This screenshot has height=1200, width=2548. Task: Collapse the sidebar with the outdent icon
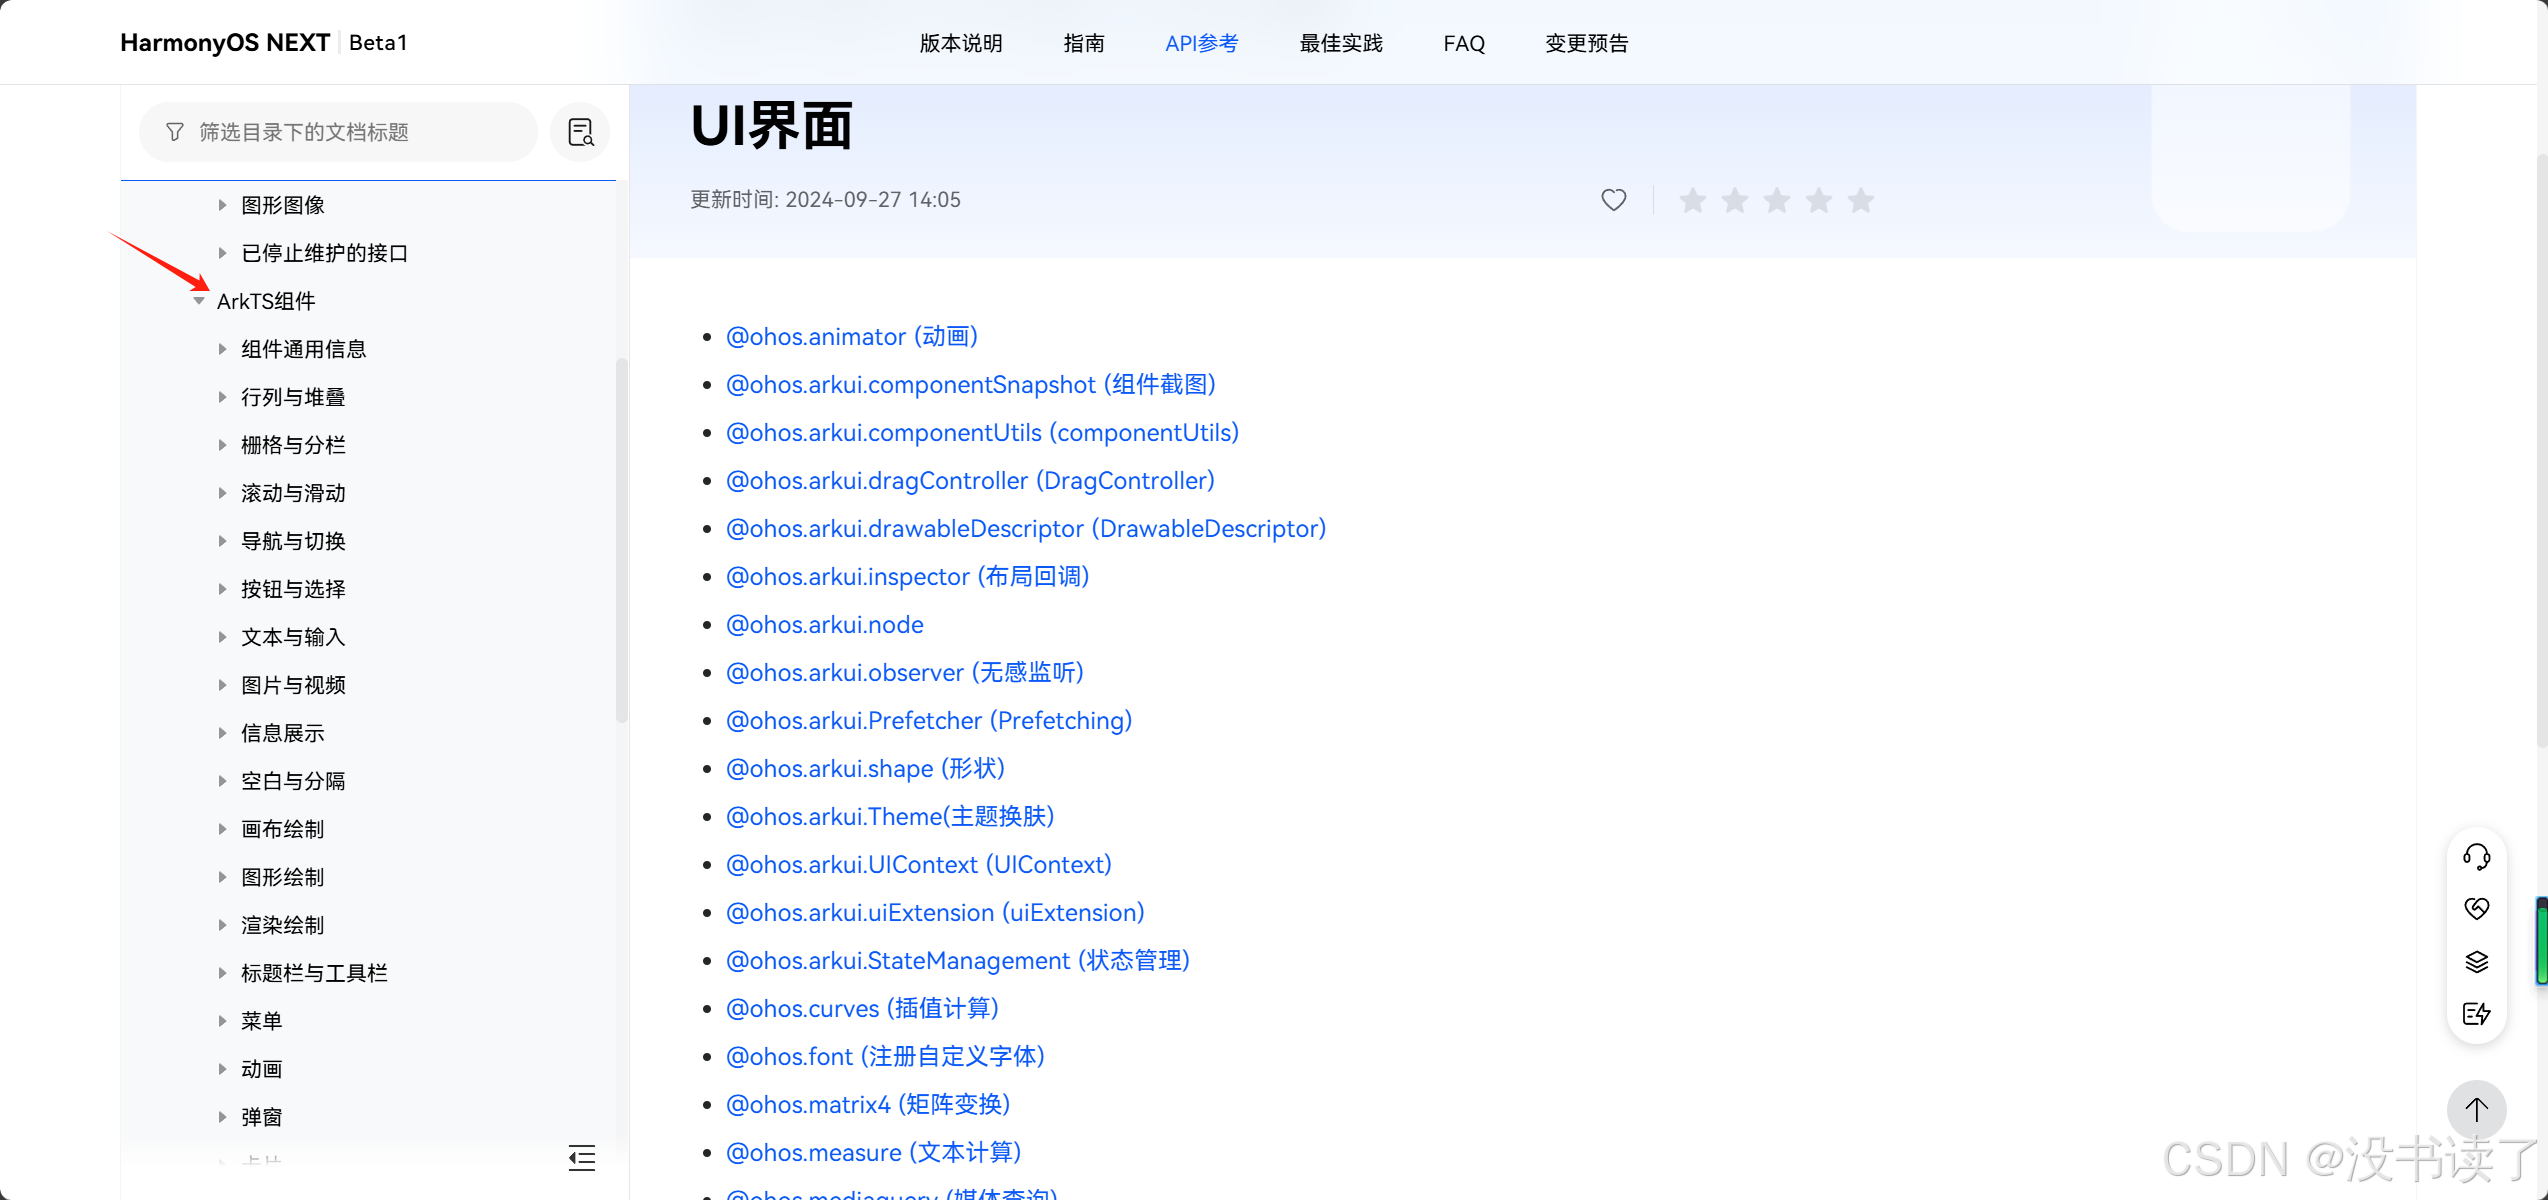coord(582,1158)
